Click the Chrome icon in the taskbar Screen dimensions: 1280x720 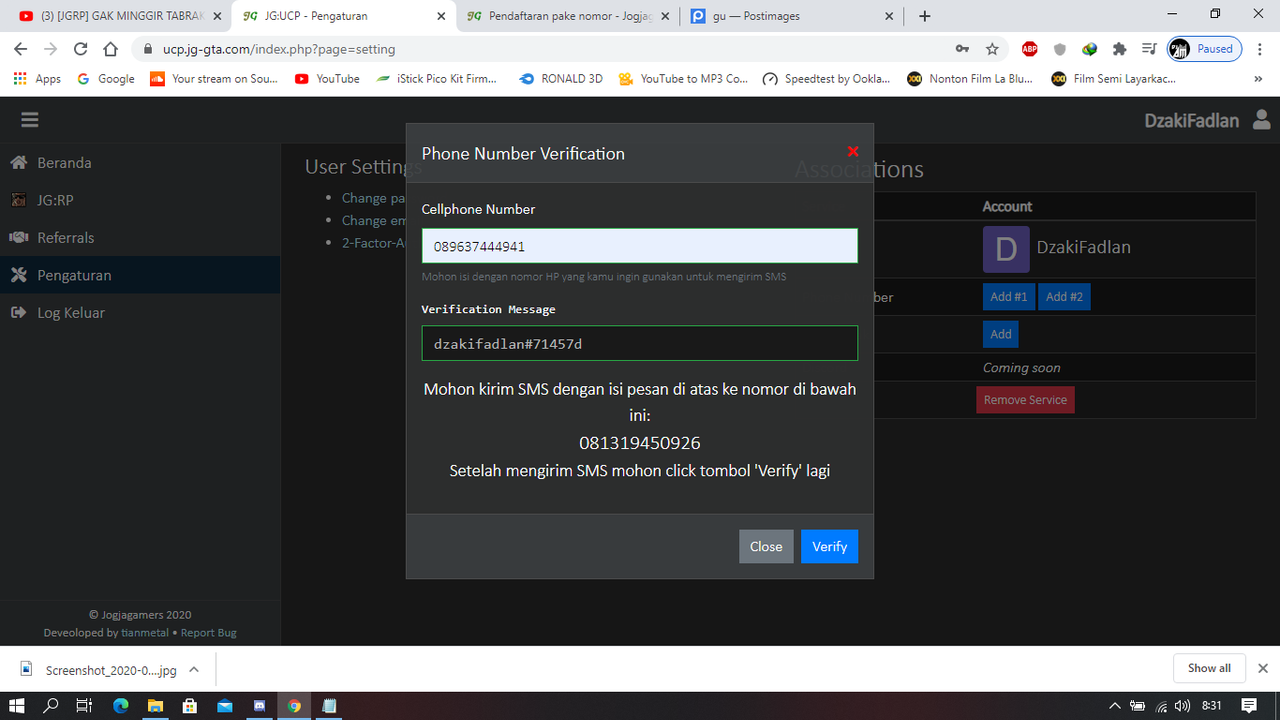(294, 705)
